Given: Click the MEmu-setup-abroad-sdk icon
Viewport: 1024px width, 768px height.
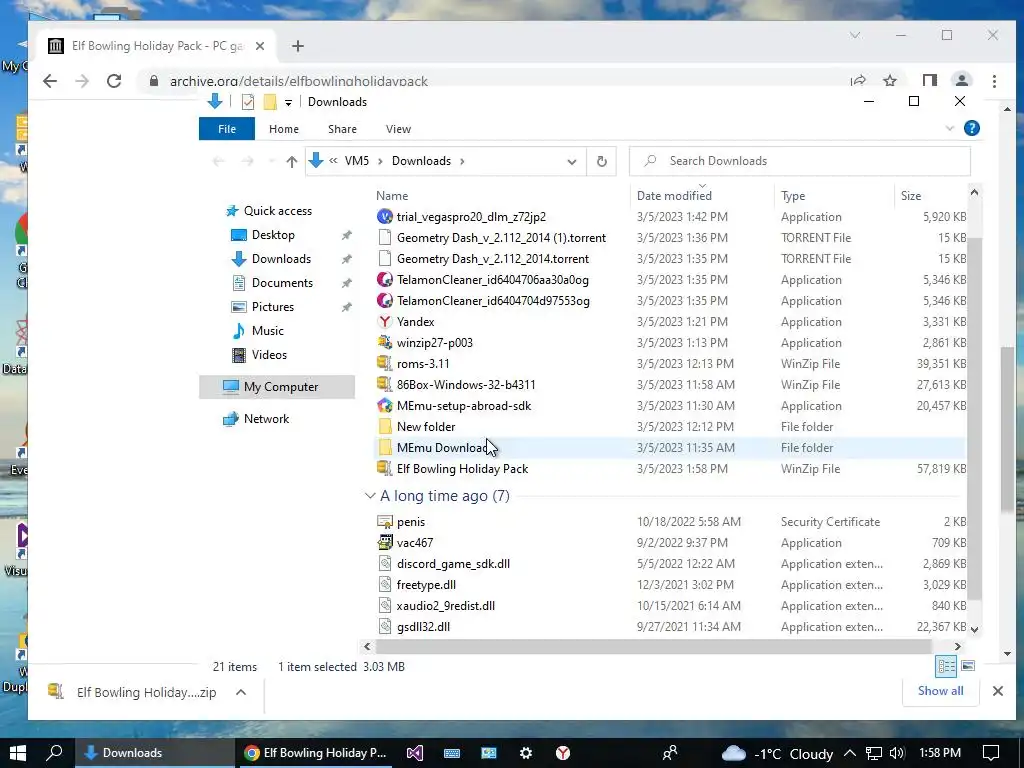Looking at the screenshot, I should (385, 406).
